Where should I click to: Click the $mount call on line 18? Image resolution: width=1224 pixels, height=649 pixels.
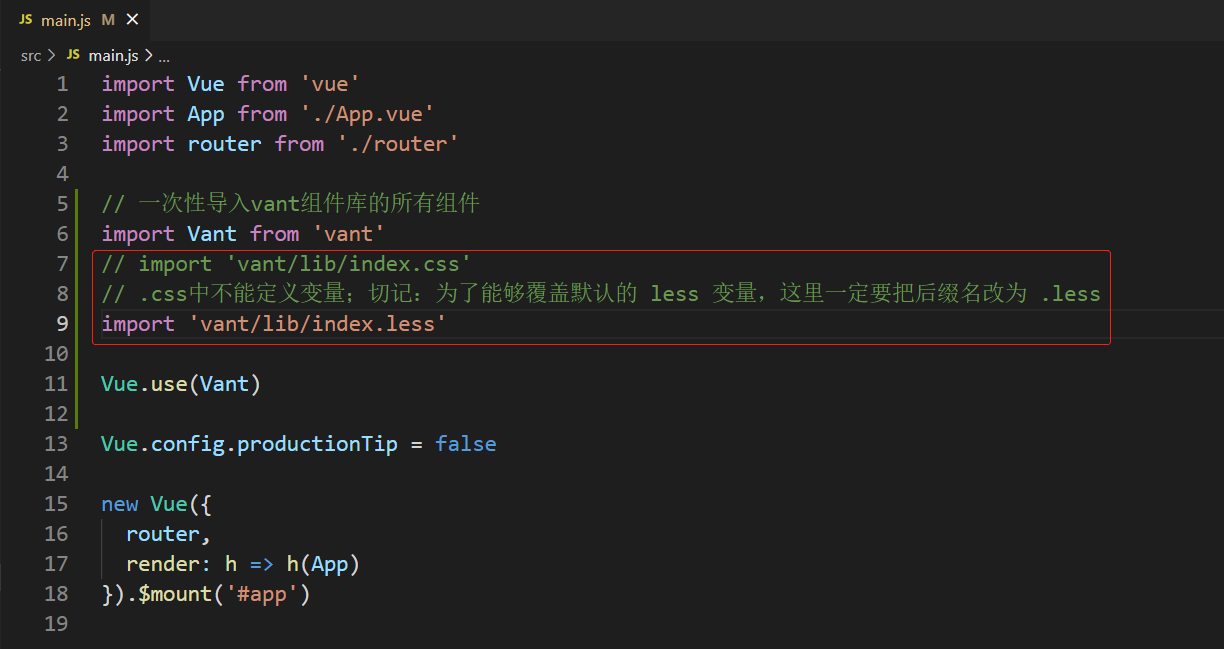pos(175,594)
